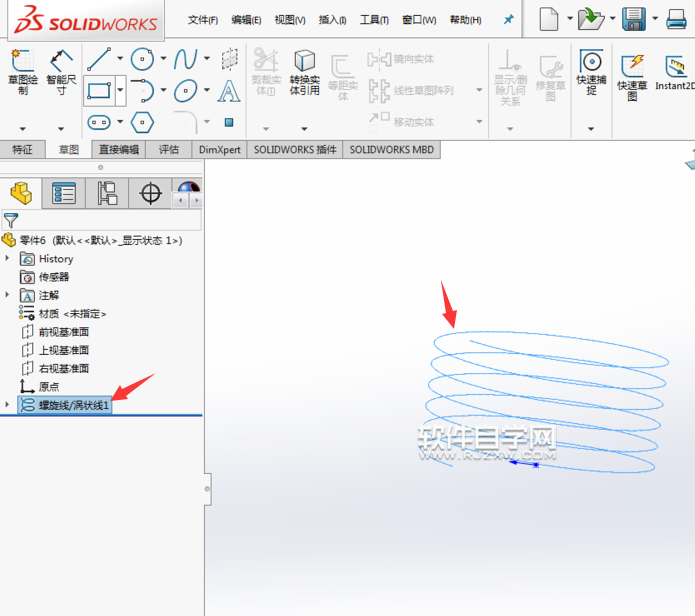The height and width of the screenshot is (616, 695).
Task: Select the Spline sketch tool
Action: coord(185,59)
